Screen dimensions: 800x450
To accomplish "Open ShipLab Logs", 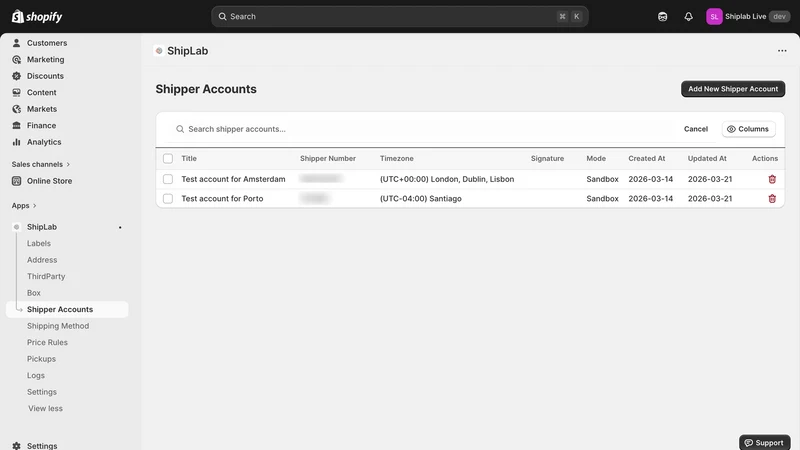I will pyautogui.click(x=36, y=376).
